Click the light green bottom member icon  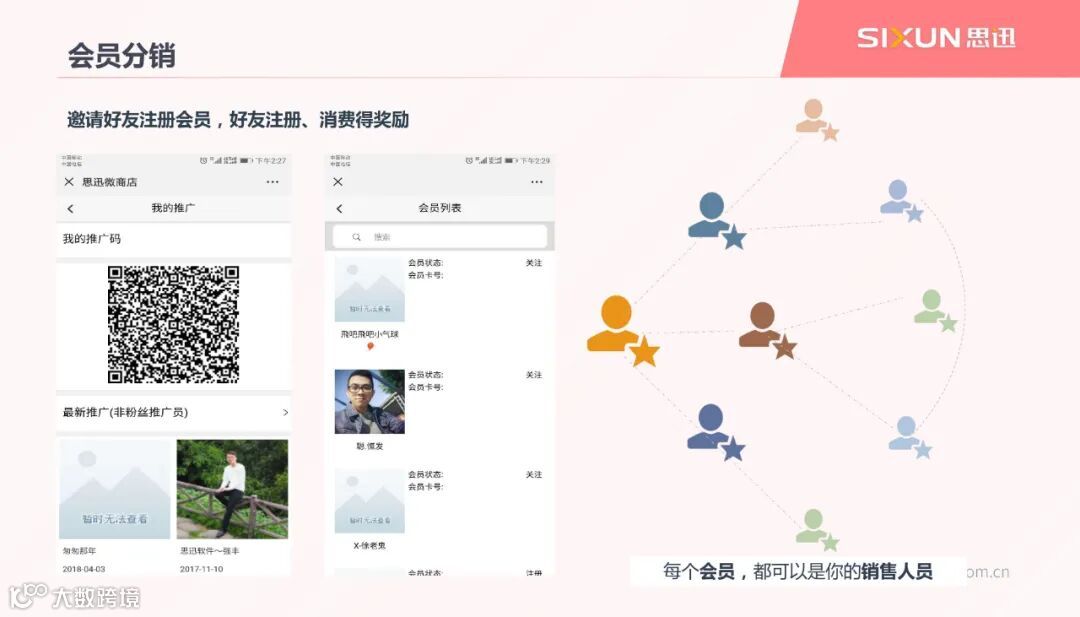817,530
